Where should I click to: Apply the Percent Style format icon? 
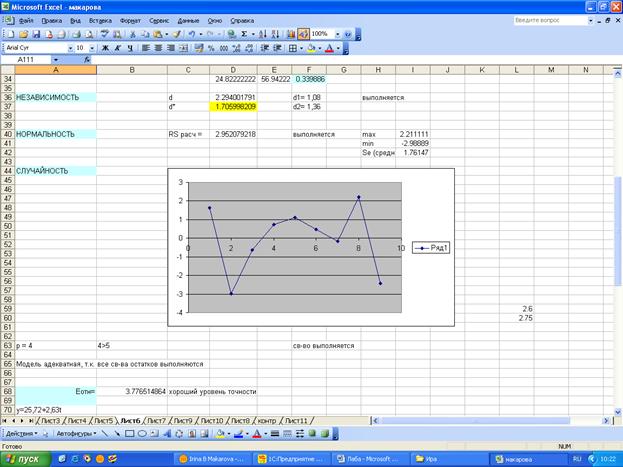pyautogui.click(x=213, y=47)
